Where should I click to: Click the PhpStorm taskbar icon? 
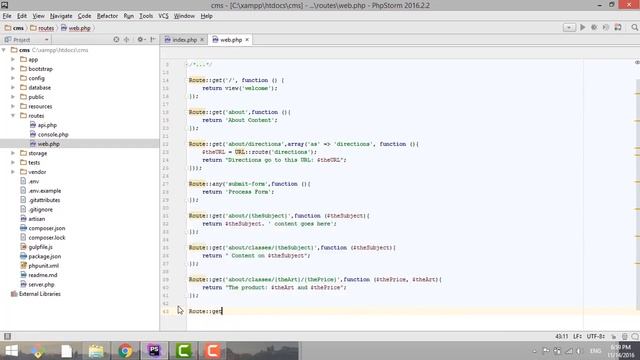[x=154, y=351]
